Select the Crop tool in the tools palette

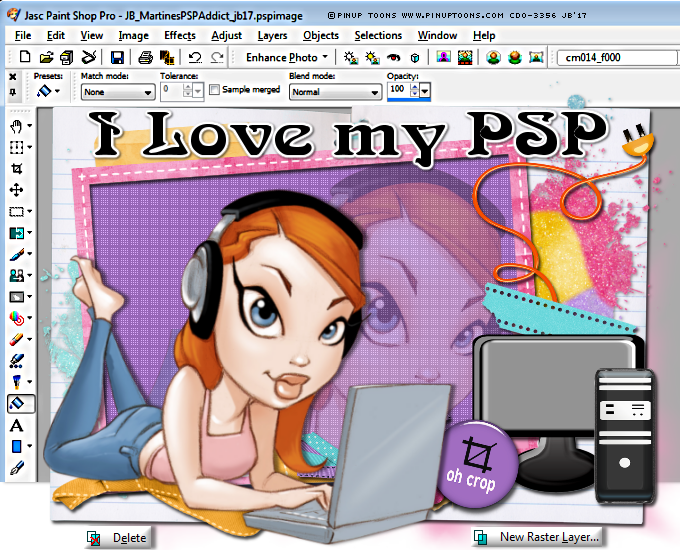click(x=17, y=168)
